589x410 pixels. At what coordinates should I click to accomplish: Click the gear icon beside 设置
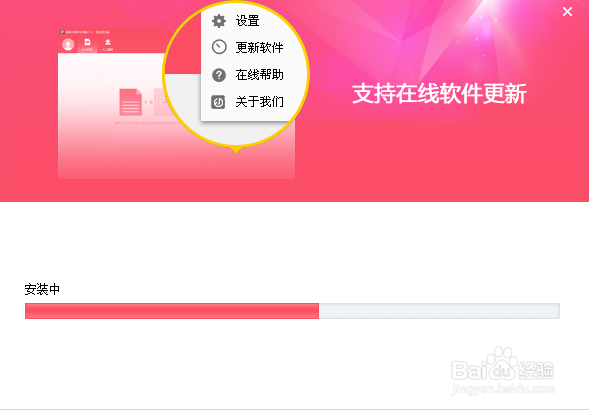point(219,21)
